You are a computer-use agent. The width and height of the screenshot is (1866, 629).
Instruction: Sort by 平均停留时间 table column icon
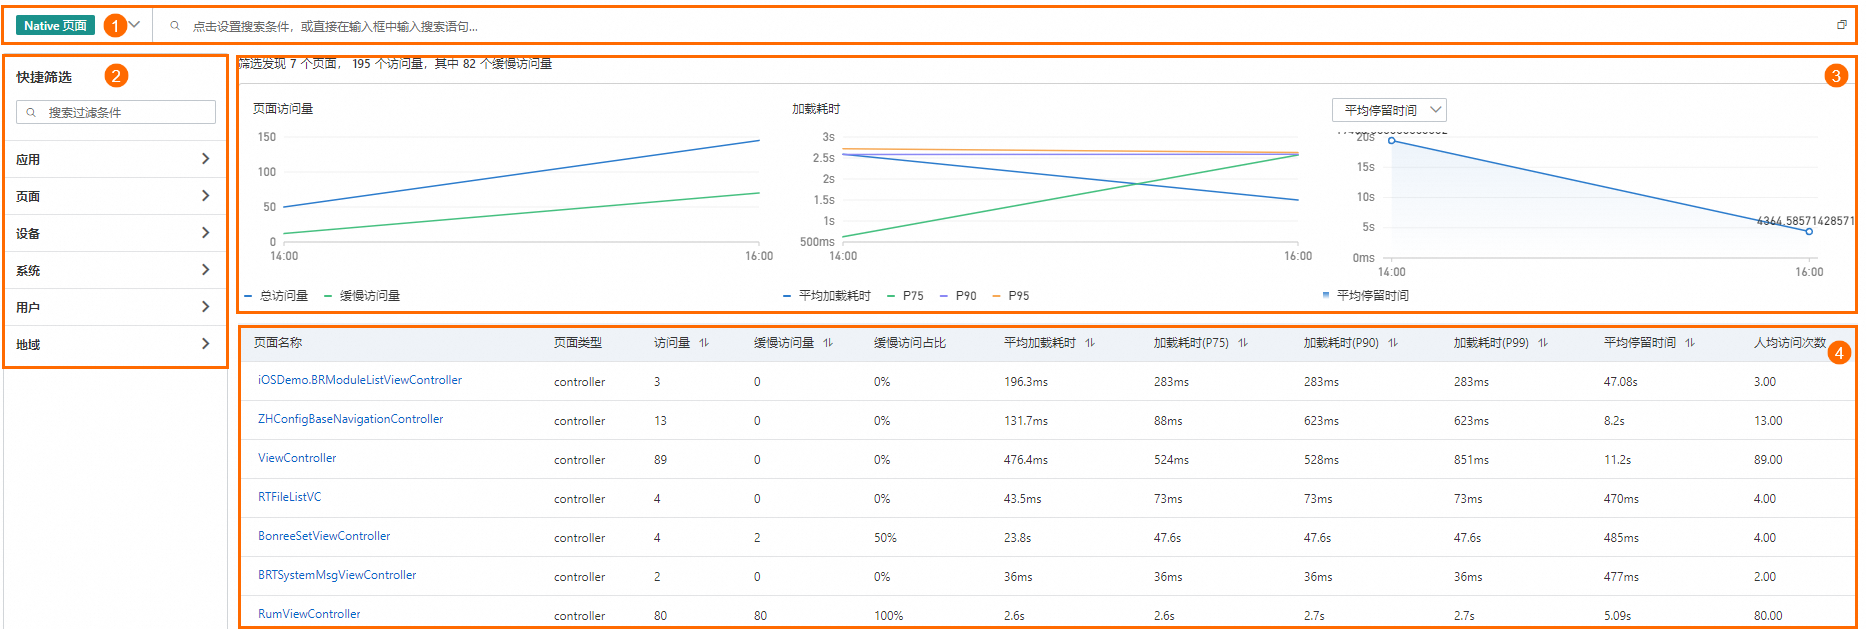(x=1690, y=342)
